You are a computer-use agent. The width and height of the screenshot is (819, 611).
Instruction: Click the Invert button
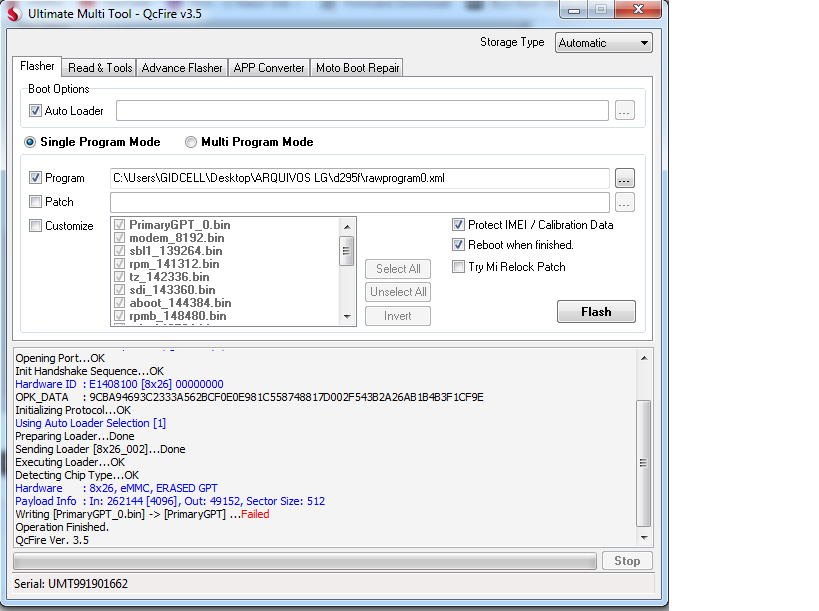coord(398,316)
